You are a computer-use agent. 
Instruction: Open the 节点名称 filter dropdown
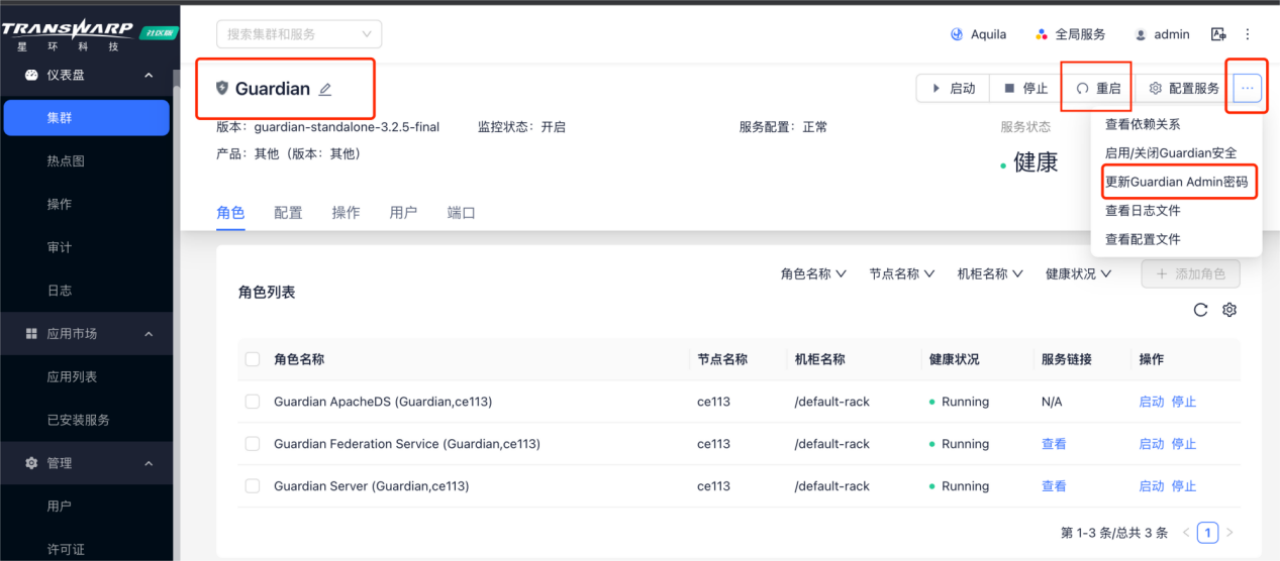pyautogui.click(x=902, y=274)
